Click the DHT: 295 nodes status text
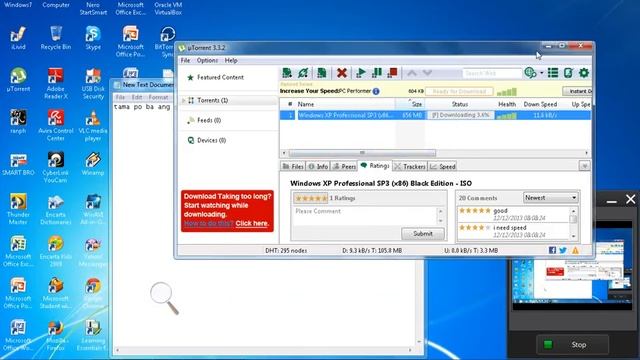The height and width of the screenshot is (360, 640). pos(286,251)
